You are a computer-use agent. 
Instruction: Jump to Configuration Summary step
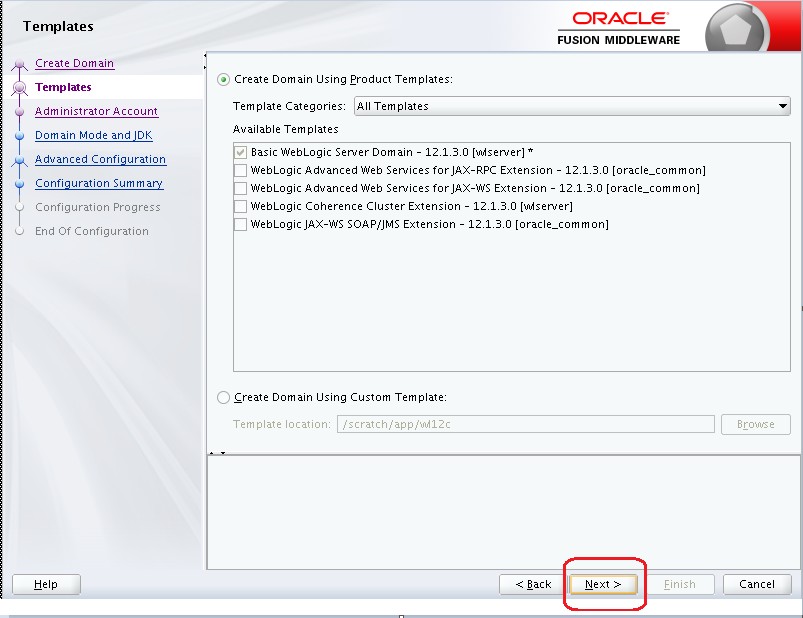(x=99, y=183)
